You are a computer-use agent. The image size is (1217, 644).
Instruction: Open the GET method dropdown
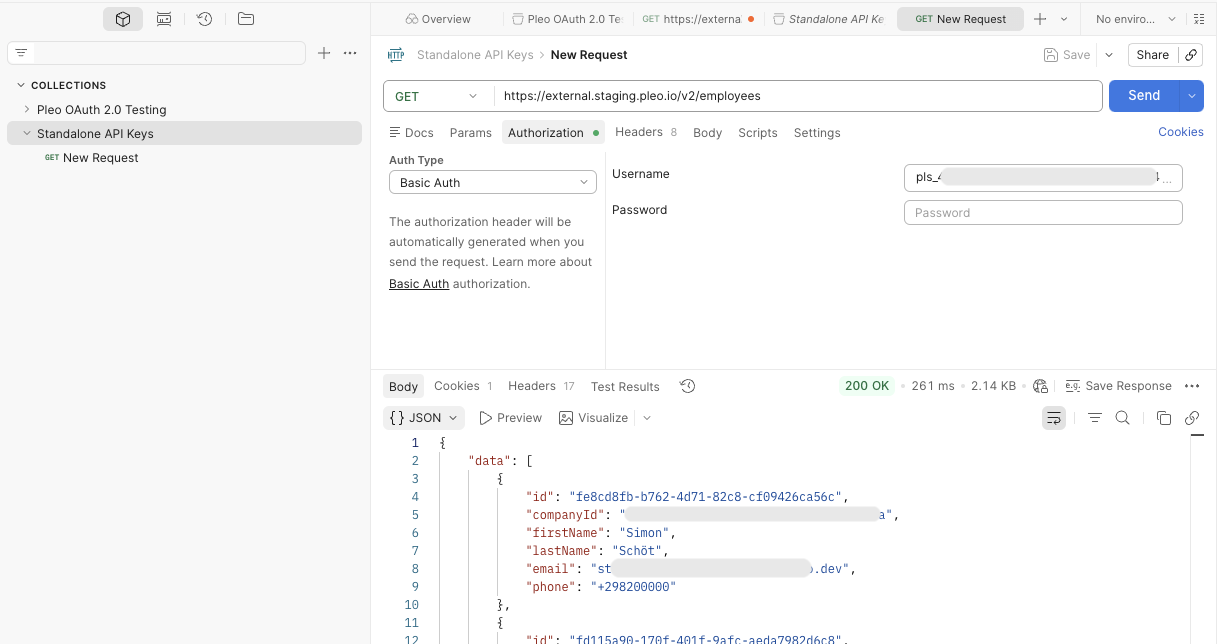click(x=437, y=95)
